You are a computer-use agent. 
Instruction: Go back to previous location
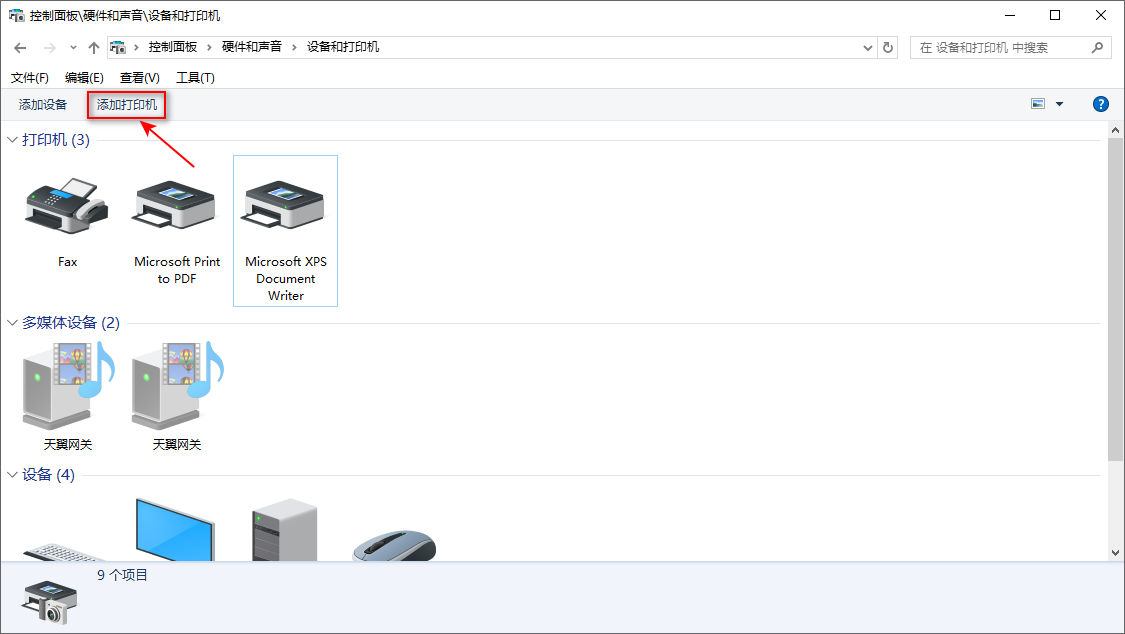click(20, 47)
